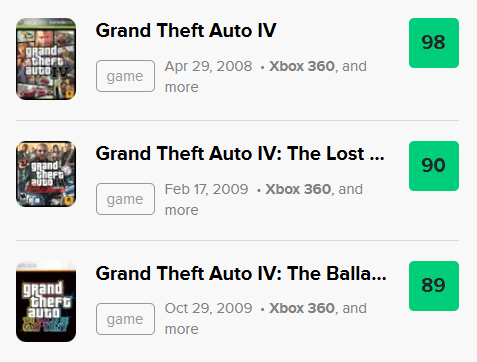The image size is (477, 362).
Task: Click 'more' platforms under Apr 29, 2008
Action: coord(182,87)
